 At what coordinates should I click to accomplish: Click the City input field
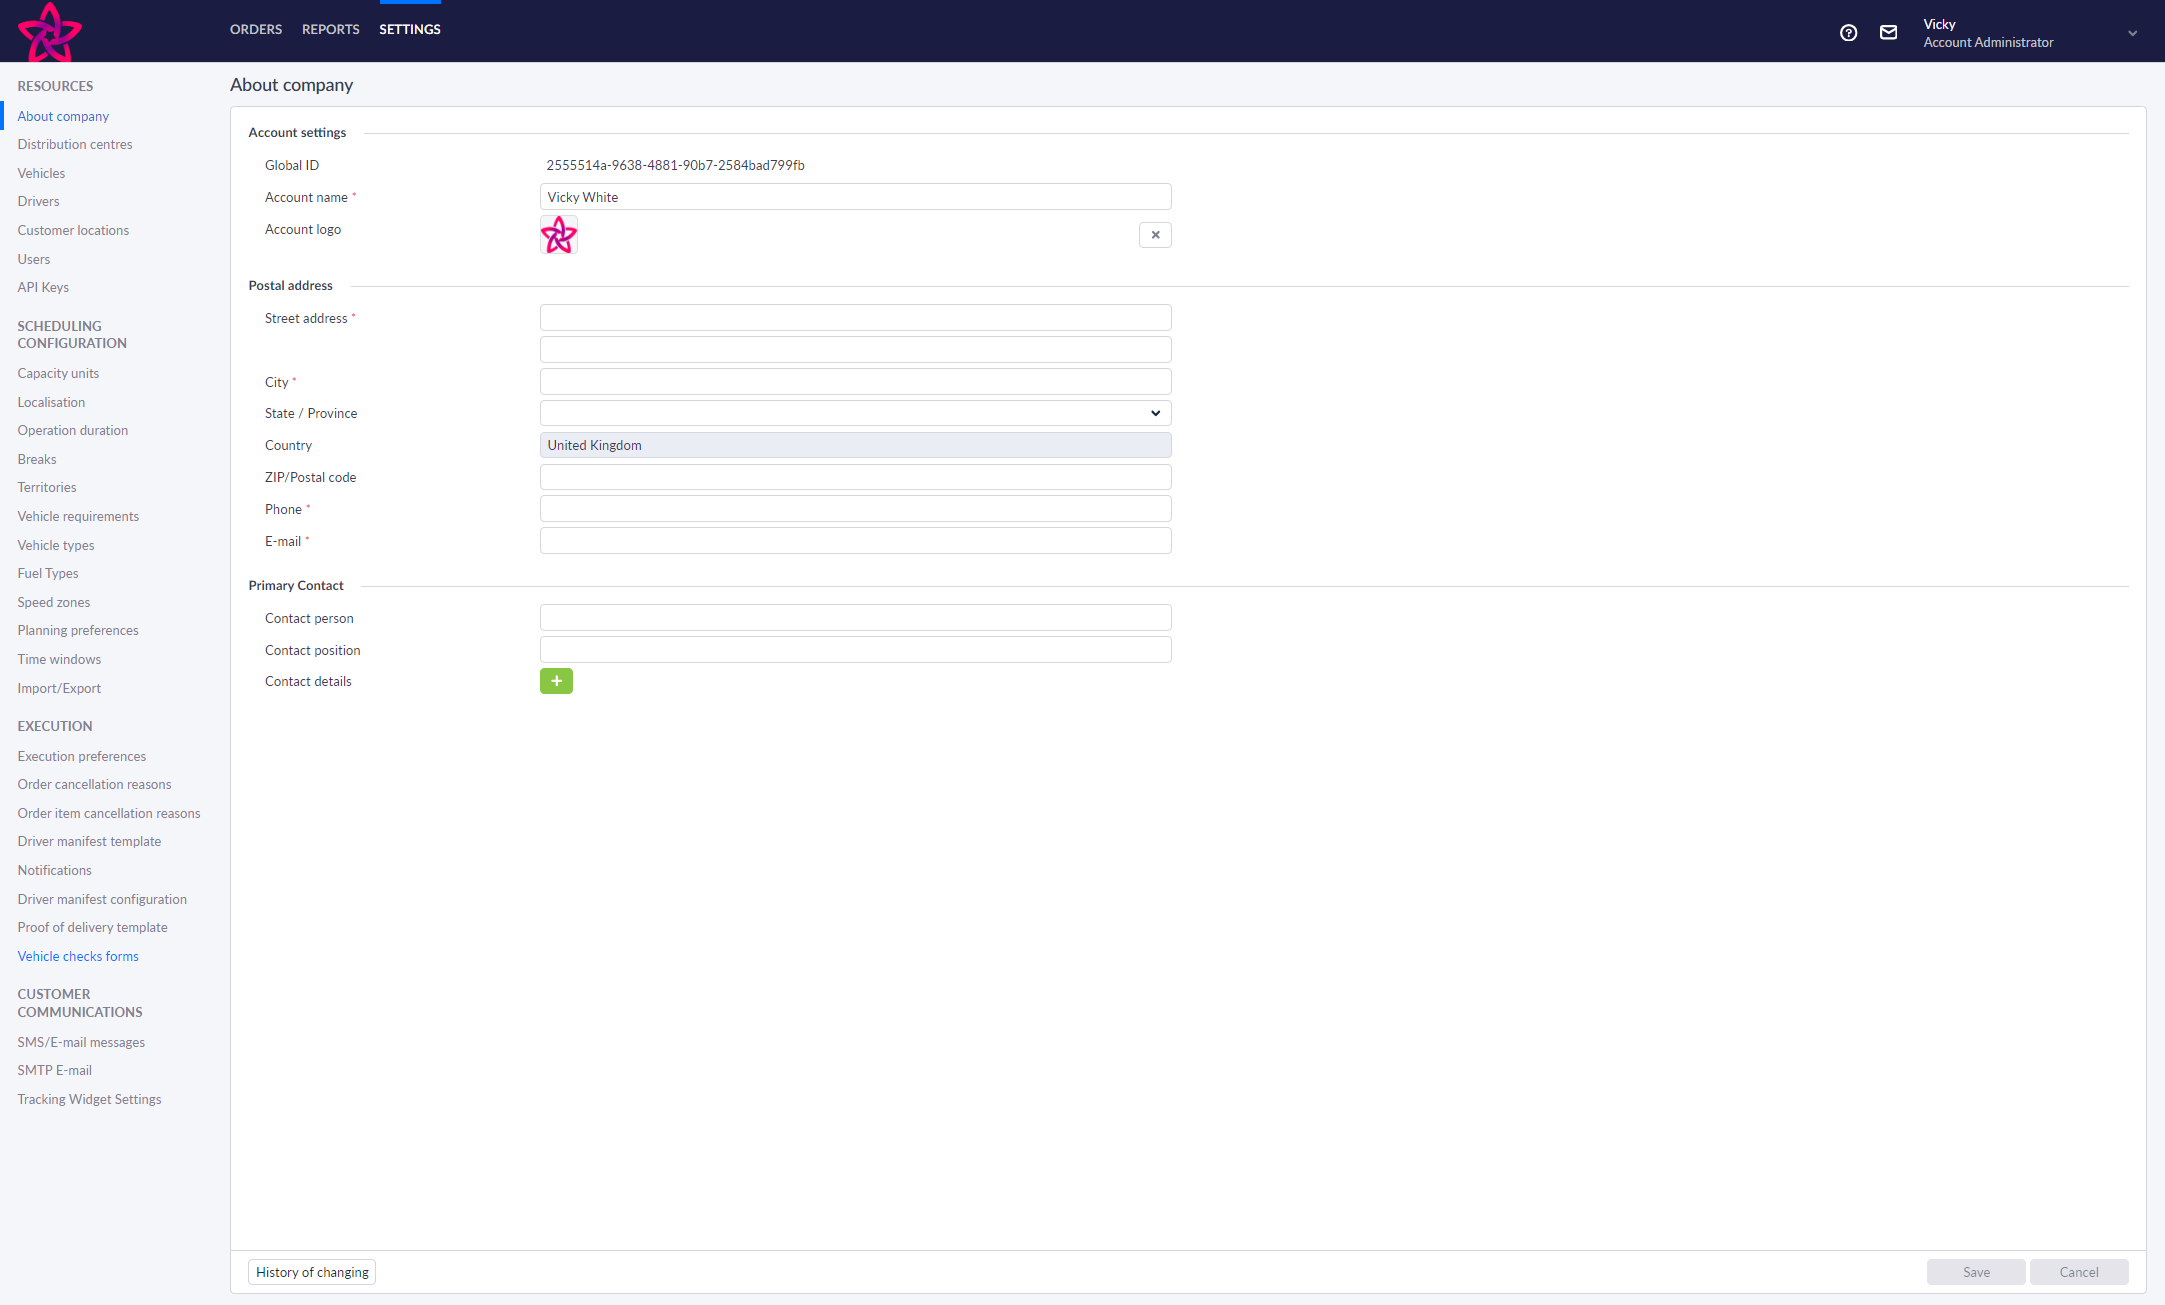(x=855, y=382)
